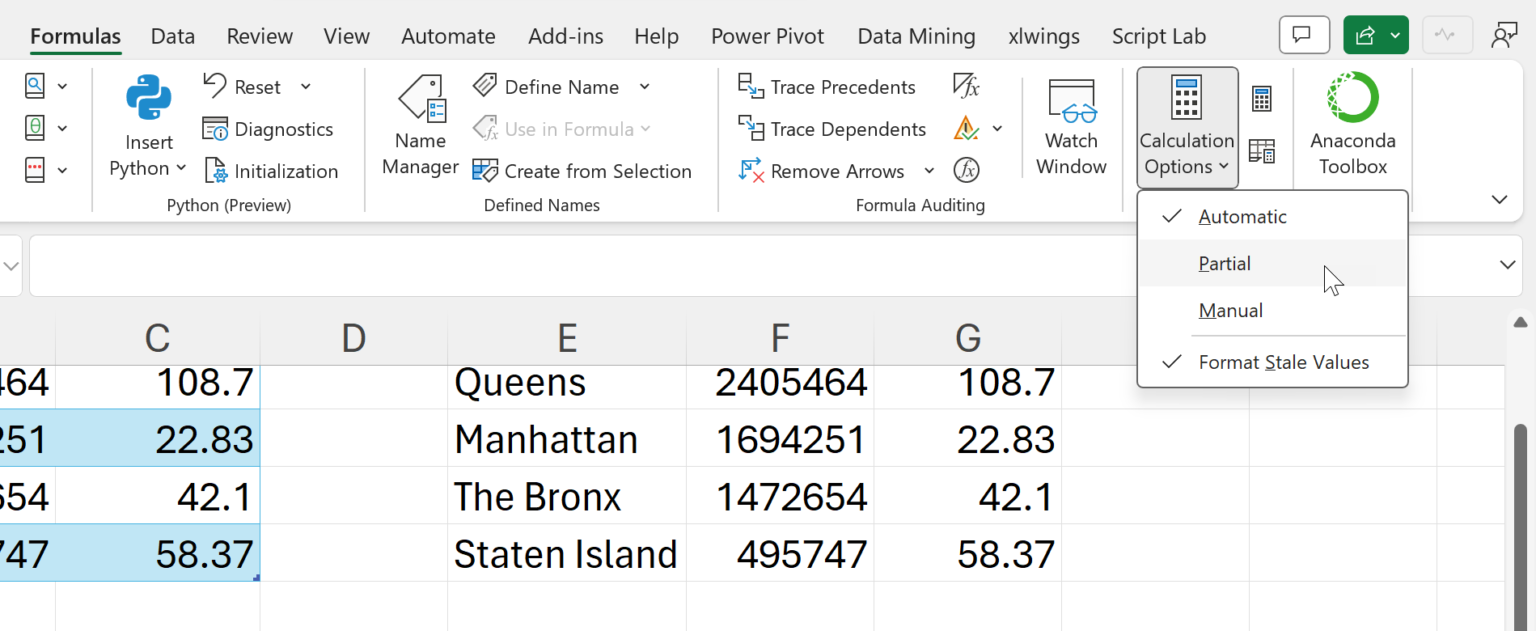Switch to the Power Pivot tab

click(767, 37)
